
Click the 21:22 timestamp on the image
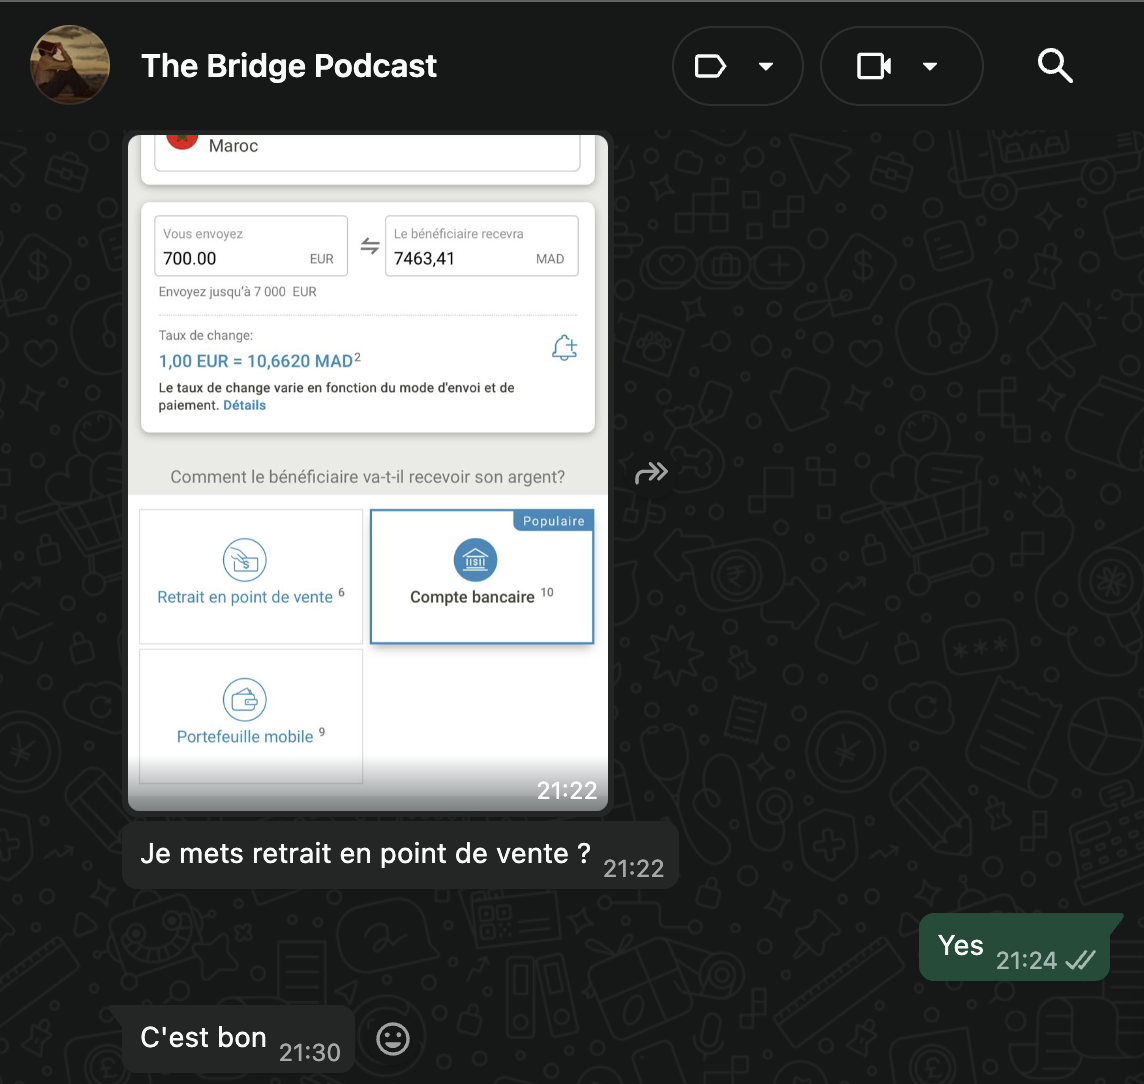567,791
